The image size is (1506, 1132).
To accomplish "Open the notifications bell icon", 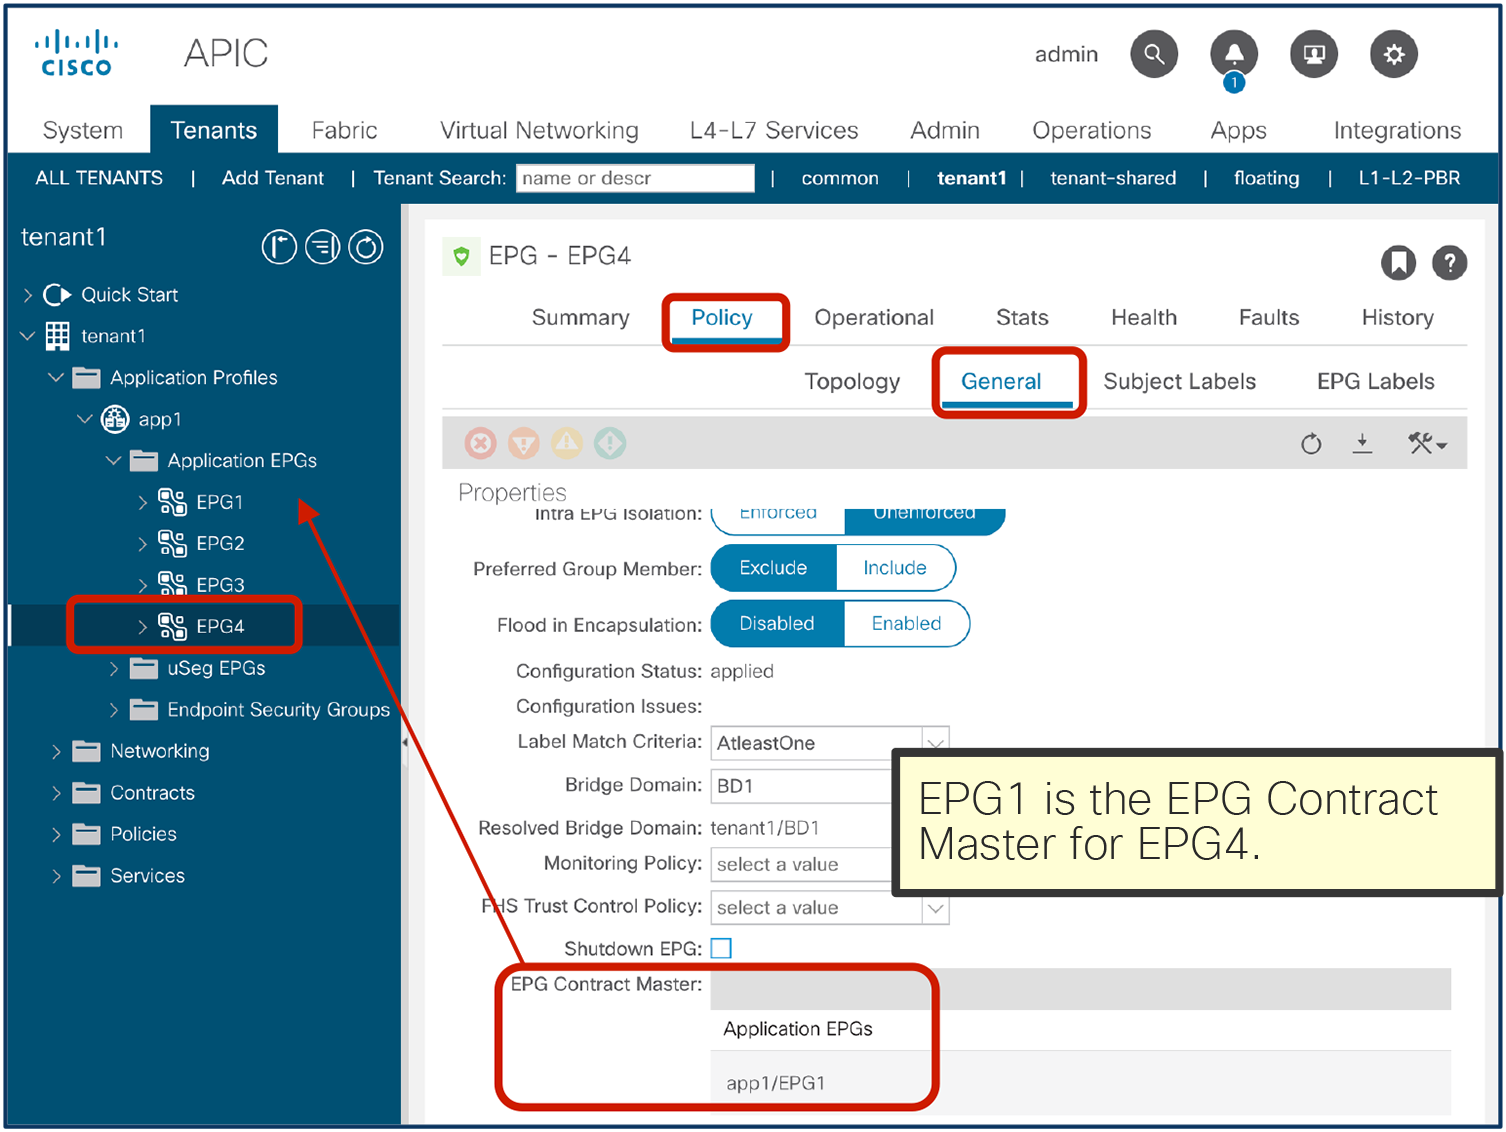I will (x=1234, y=54).
